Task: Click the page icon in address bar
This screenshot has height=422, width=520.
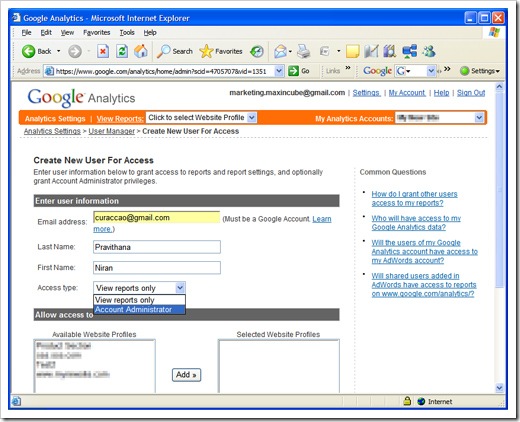Action: tap(49, 71)
